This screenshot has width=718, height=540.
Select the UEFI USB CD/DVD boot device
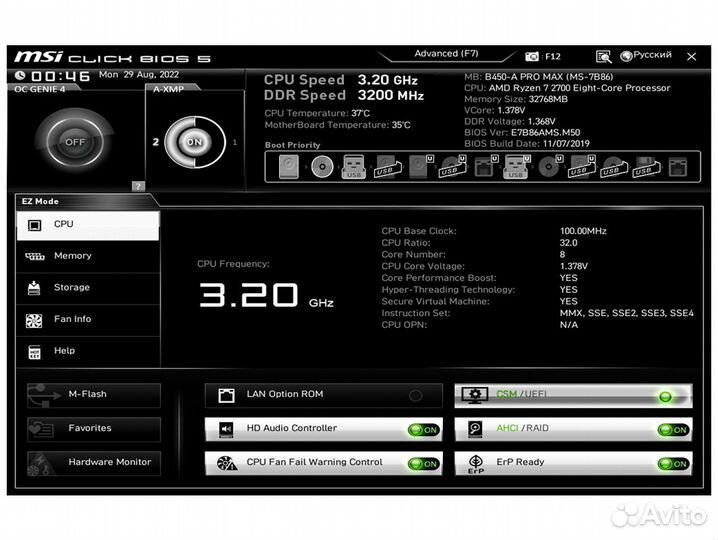pos(452,167)
